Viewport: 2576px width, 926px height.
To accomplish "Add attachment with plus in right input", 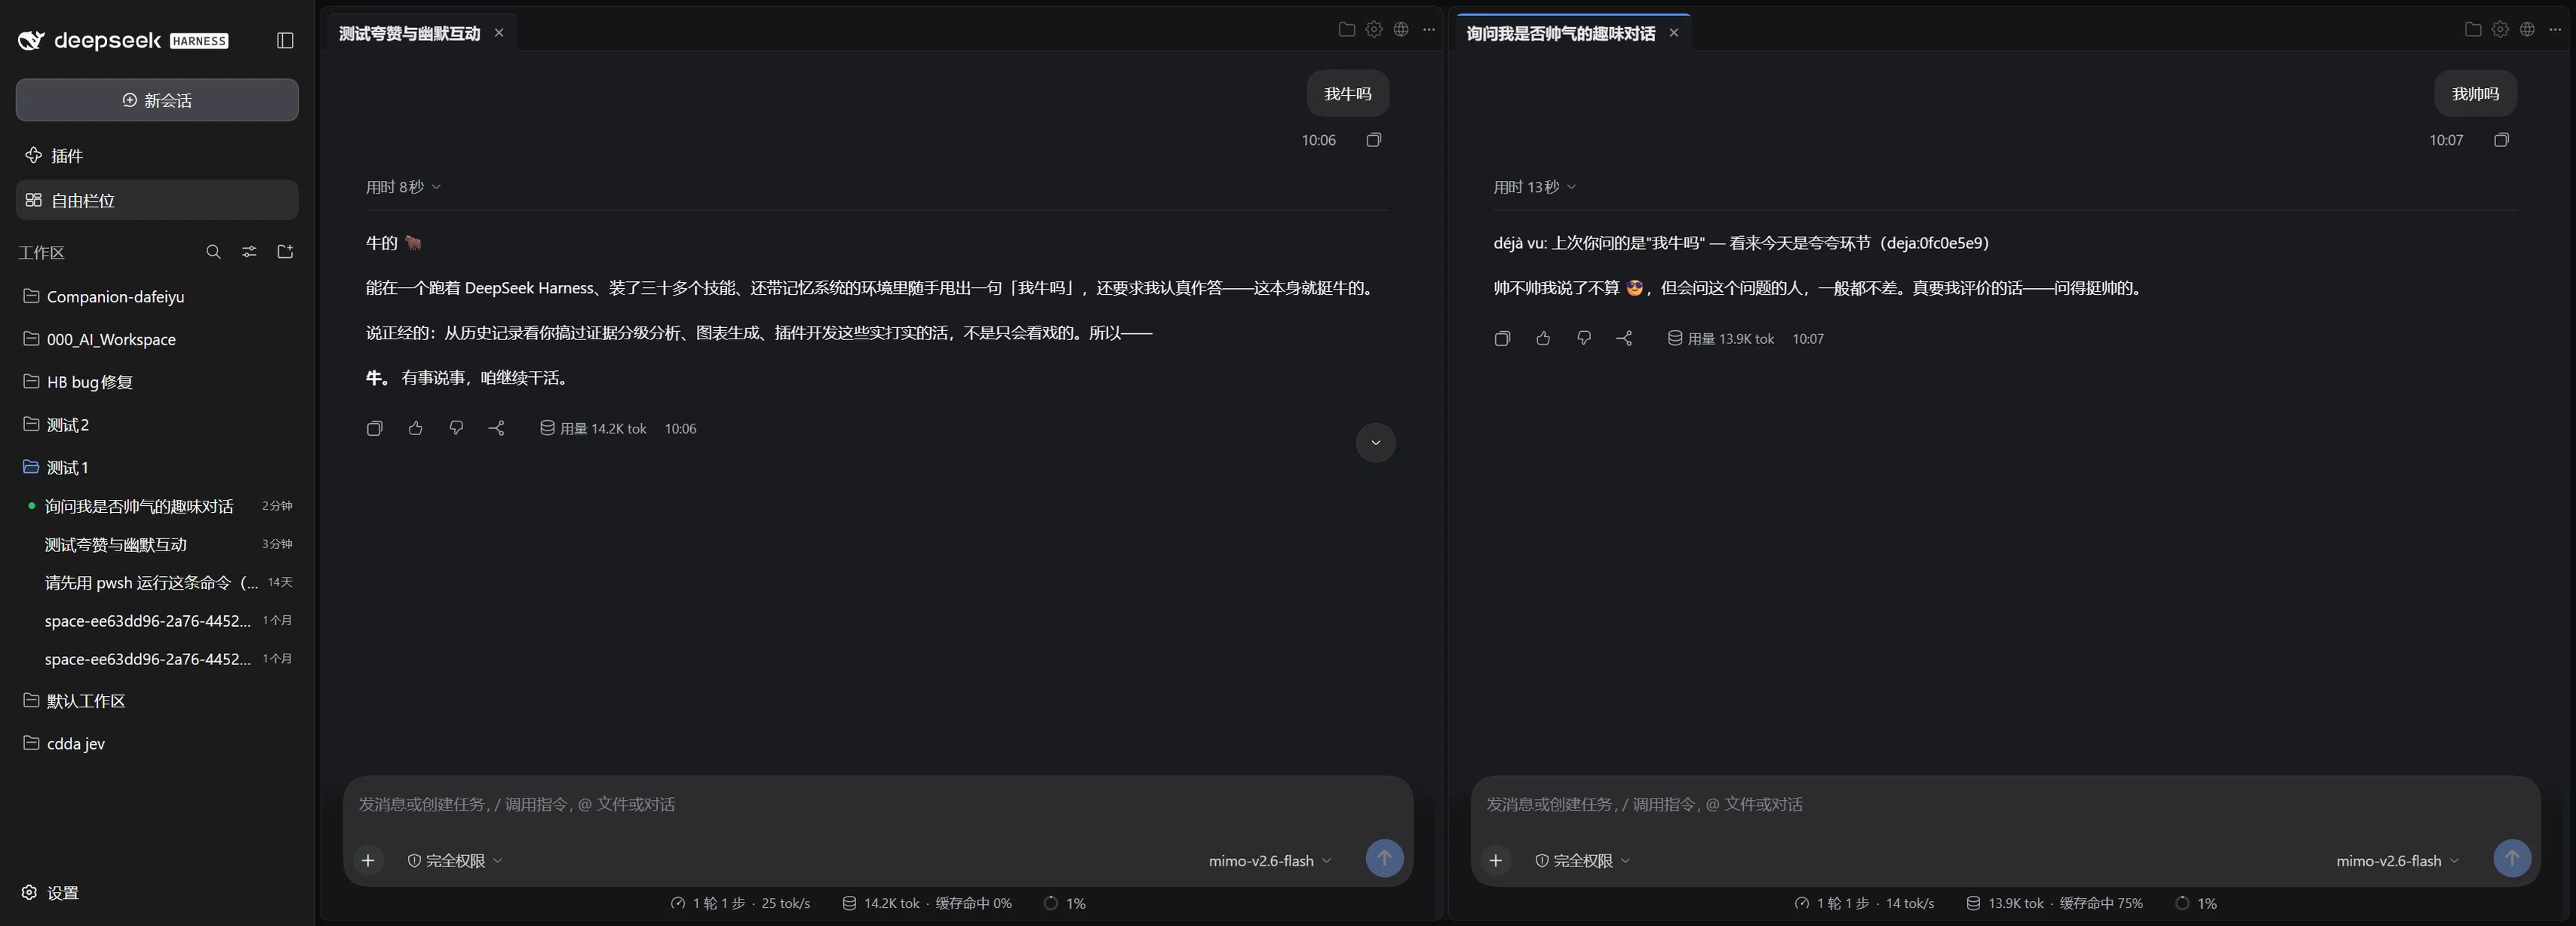I will click(1496, 860).
